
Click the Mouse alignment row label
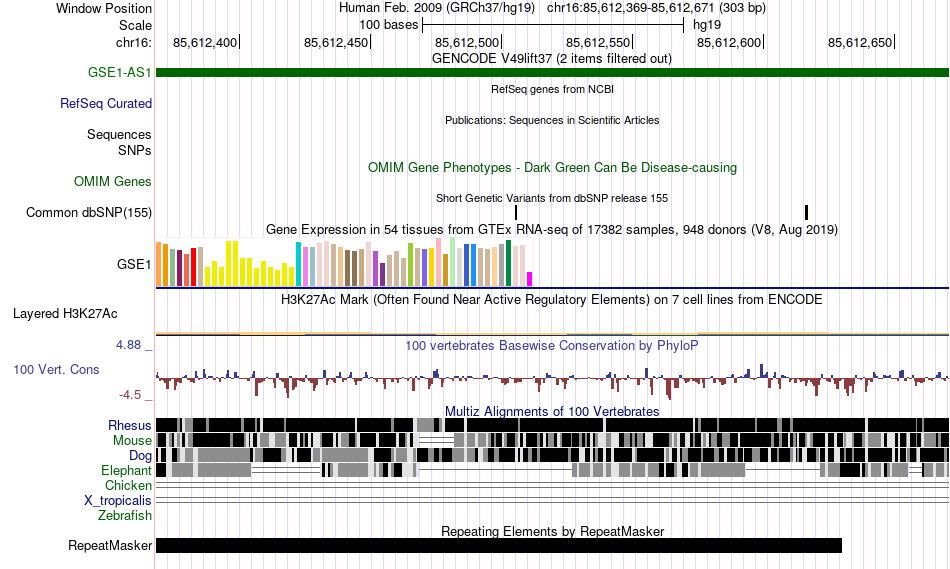click(x=132, y=441)
